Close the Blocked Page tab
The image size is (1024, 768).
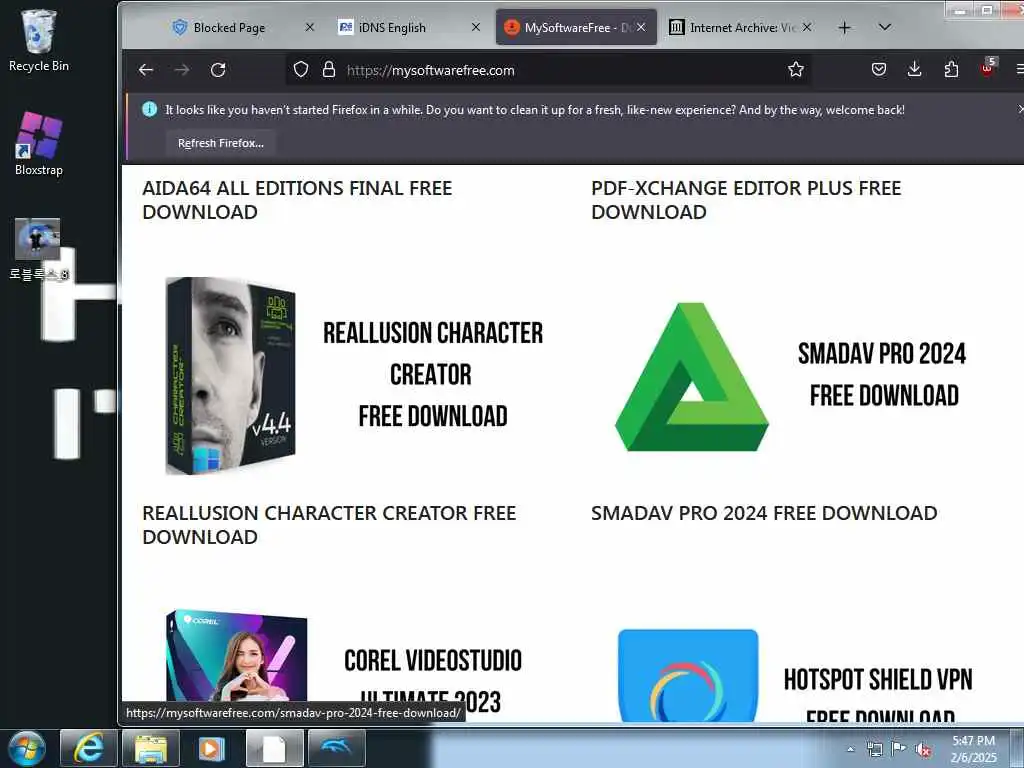point(310,27)
